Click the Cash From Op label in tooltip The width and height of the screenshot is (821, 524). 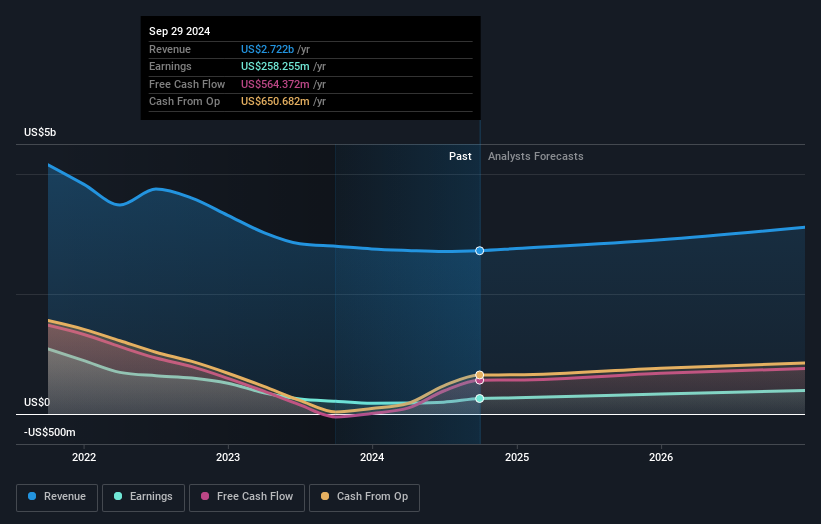(x=184, y=102)
